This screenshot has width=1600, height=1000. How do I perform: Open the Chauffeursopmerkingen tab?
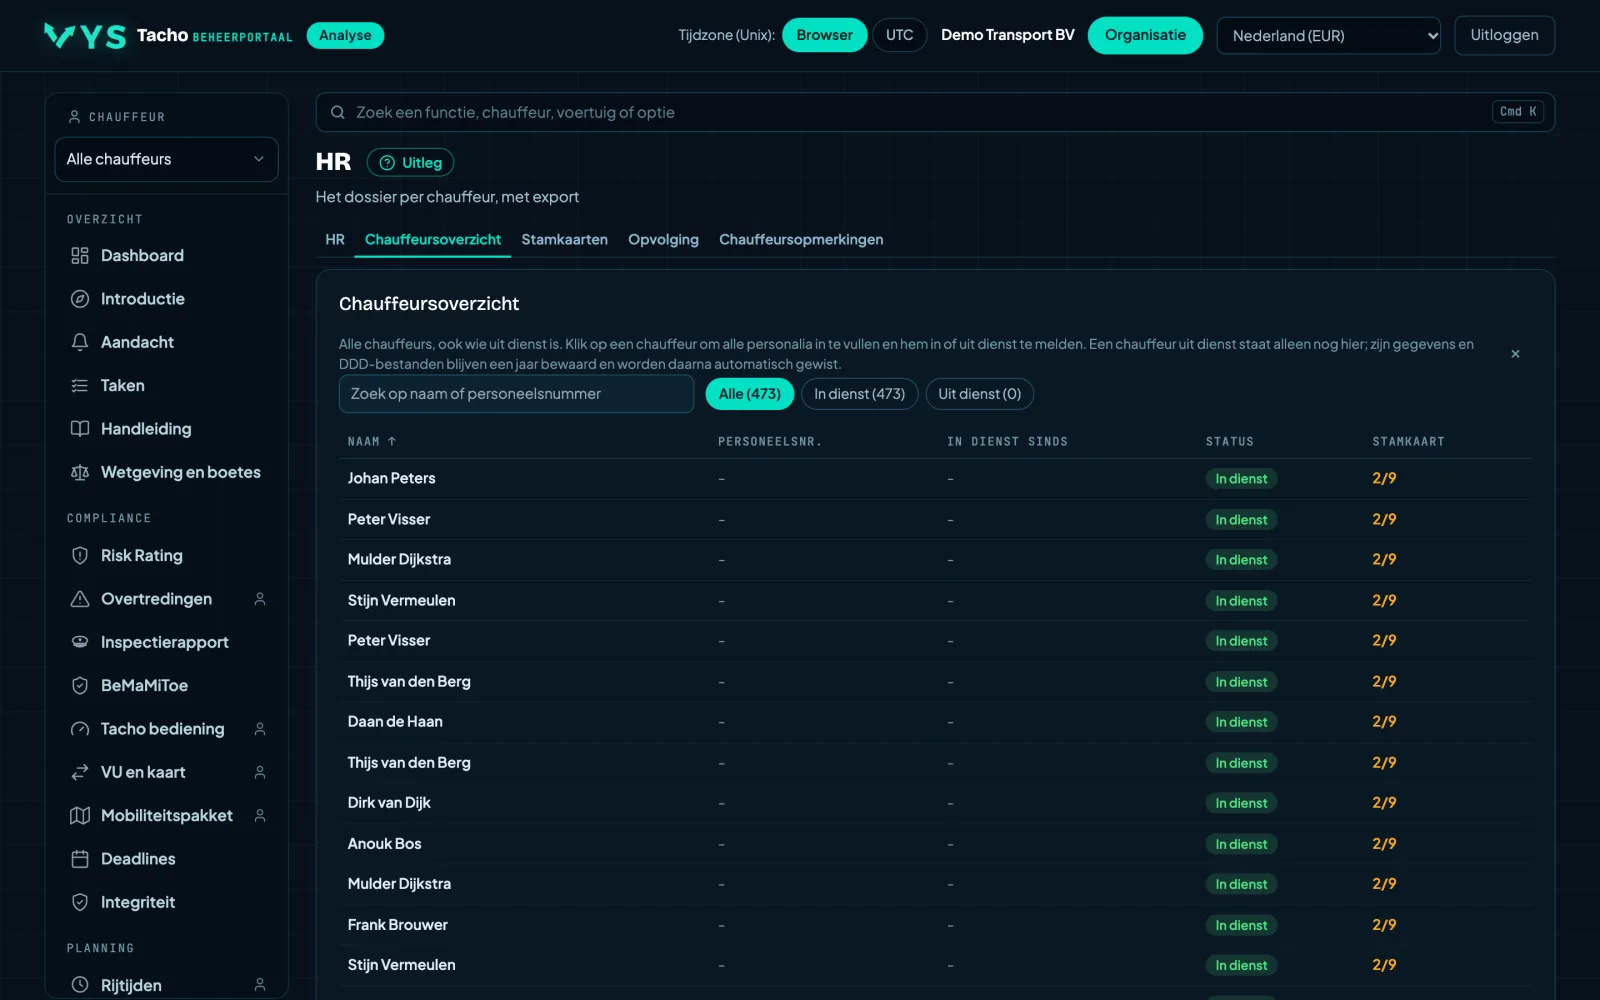801,240
